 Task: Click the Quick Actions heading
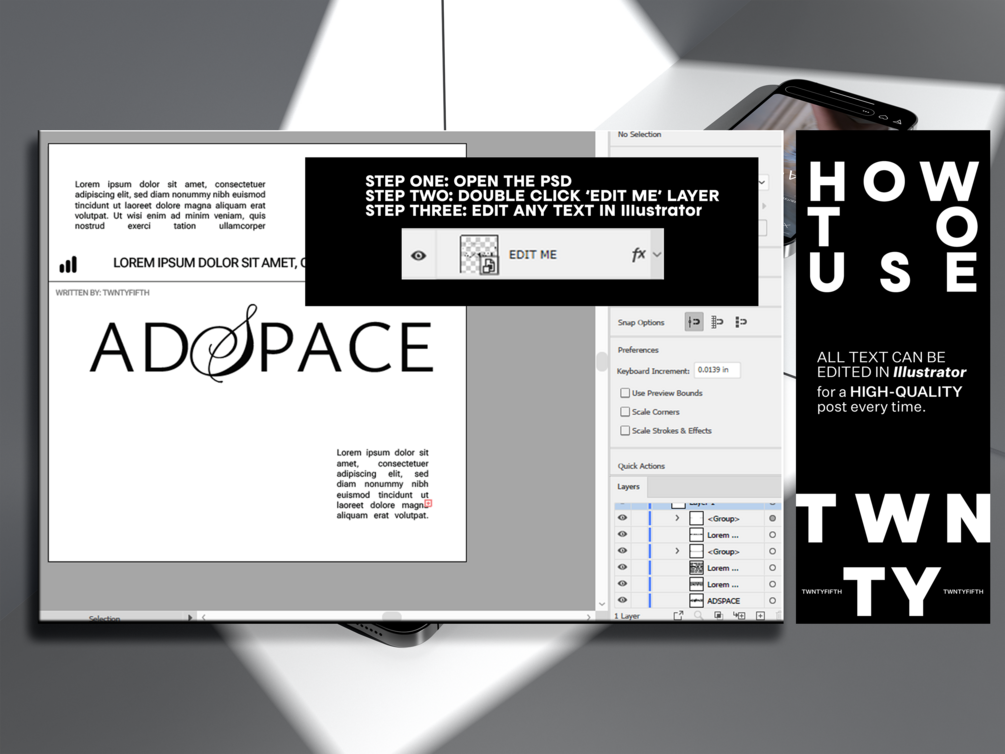[641, 466]
